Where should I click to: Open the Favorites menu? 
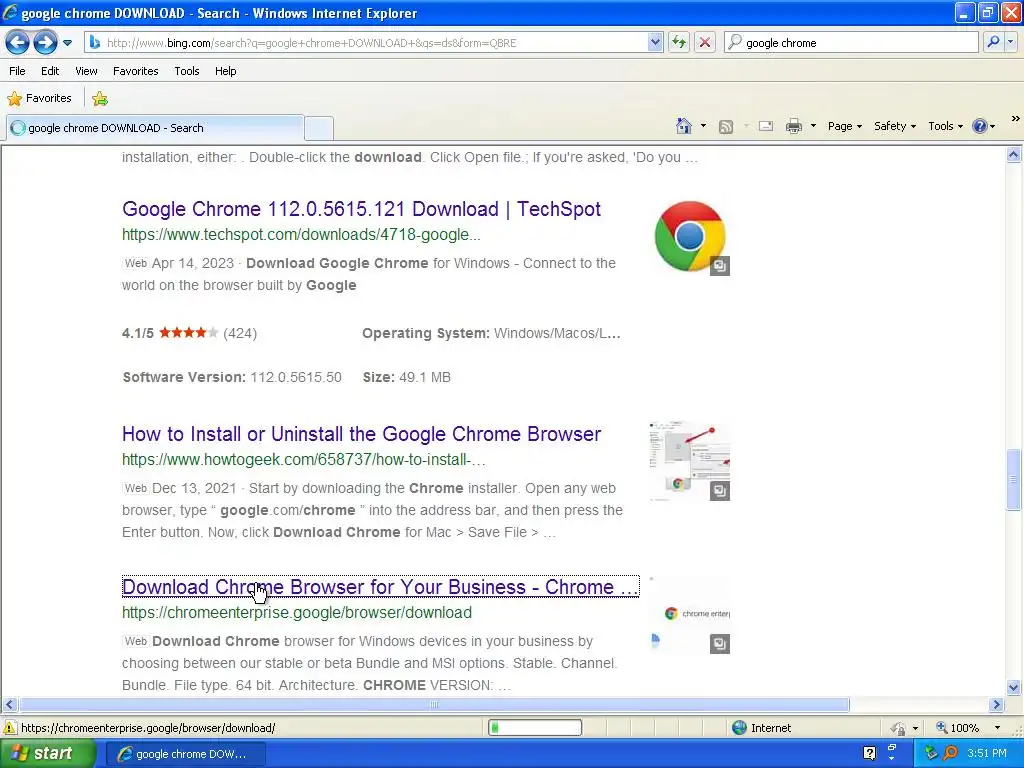point(135,71)
